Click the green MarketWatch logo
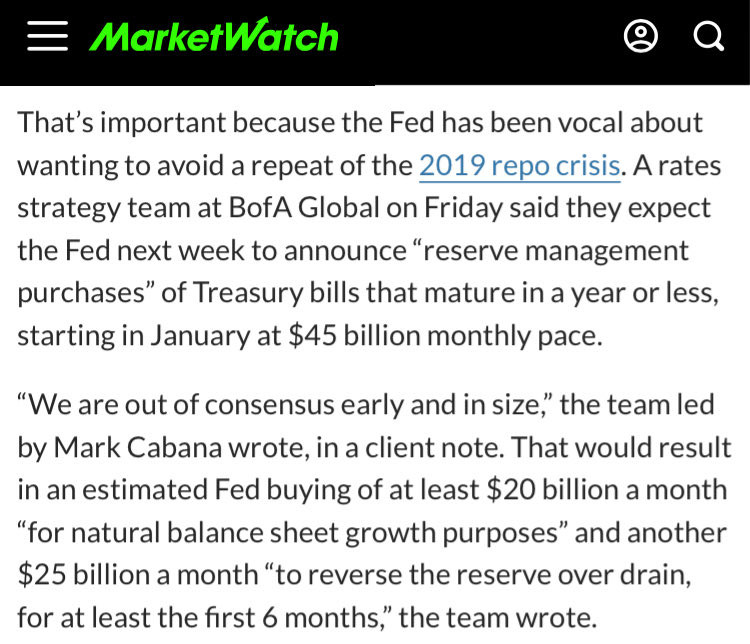Image resolution: width=750 pixels, height=644 pixels. [214, 35]
